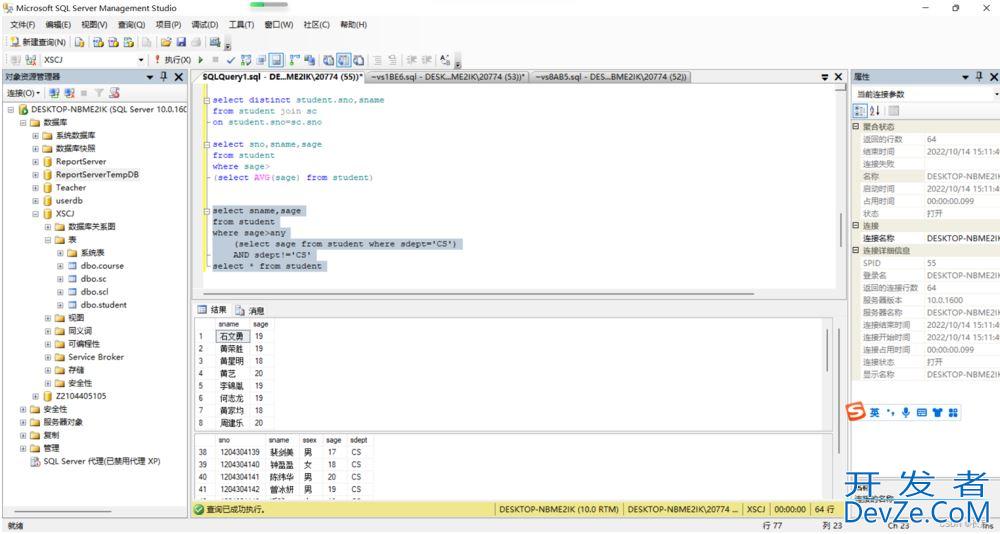Image resolution: width=1000 pixels, height=534 pixels.
Task: Parse the query with the blue checkmark icon
Action: 230,60
